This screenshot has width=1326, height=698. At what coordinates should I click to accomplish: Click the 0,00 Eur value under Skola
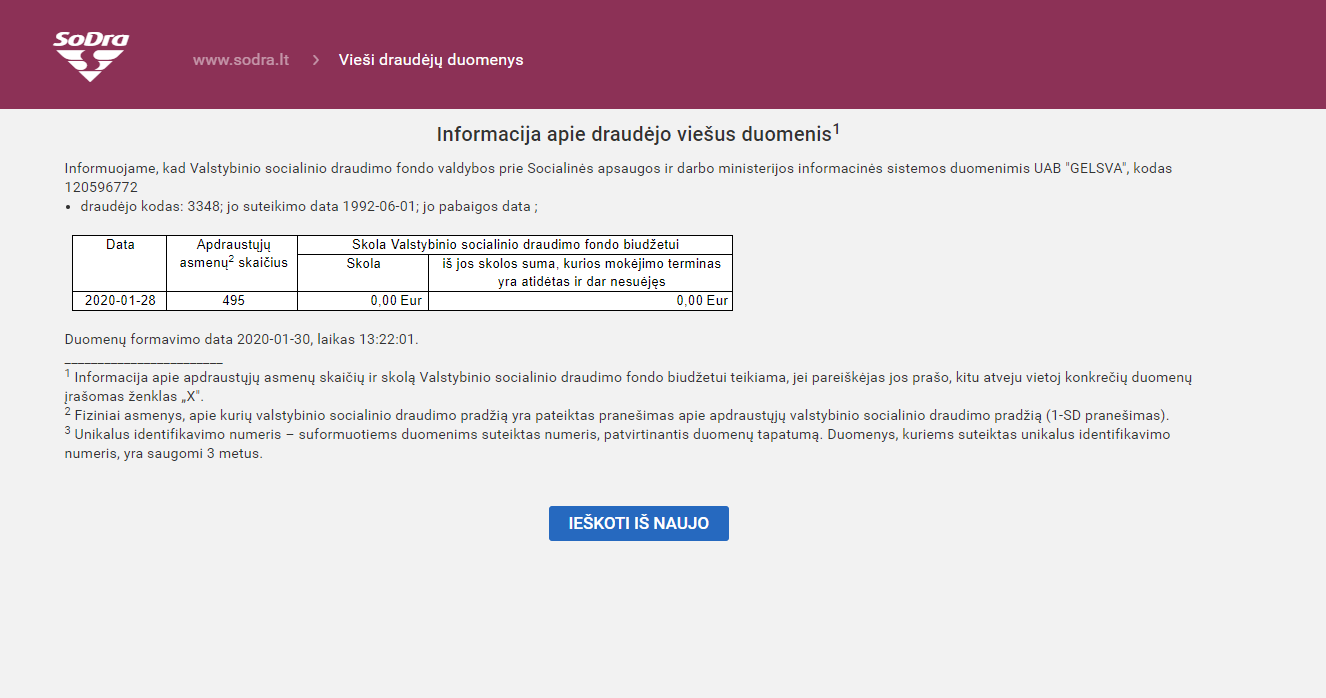coord(396,301)
